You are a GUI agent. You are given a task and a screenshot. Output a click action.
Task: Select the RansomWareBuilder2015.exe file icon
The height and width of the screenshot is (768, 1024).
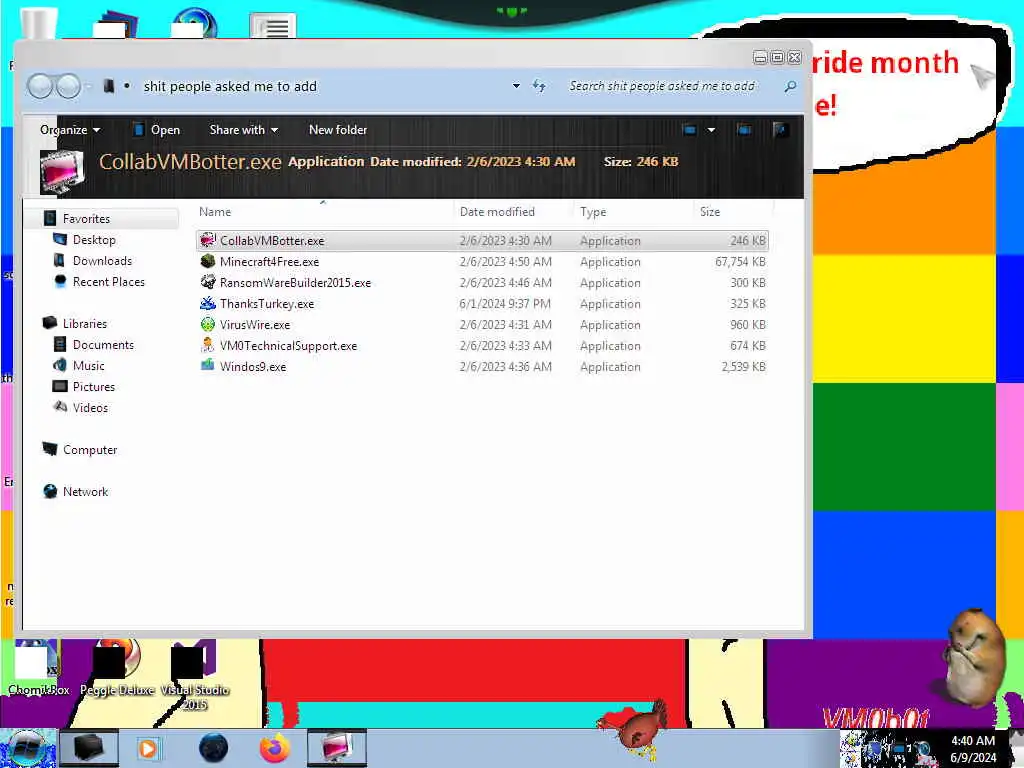(208, 282)
